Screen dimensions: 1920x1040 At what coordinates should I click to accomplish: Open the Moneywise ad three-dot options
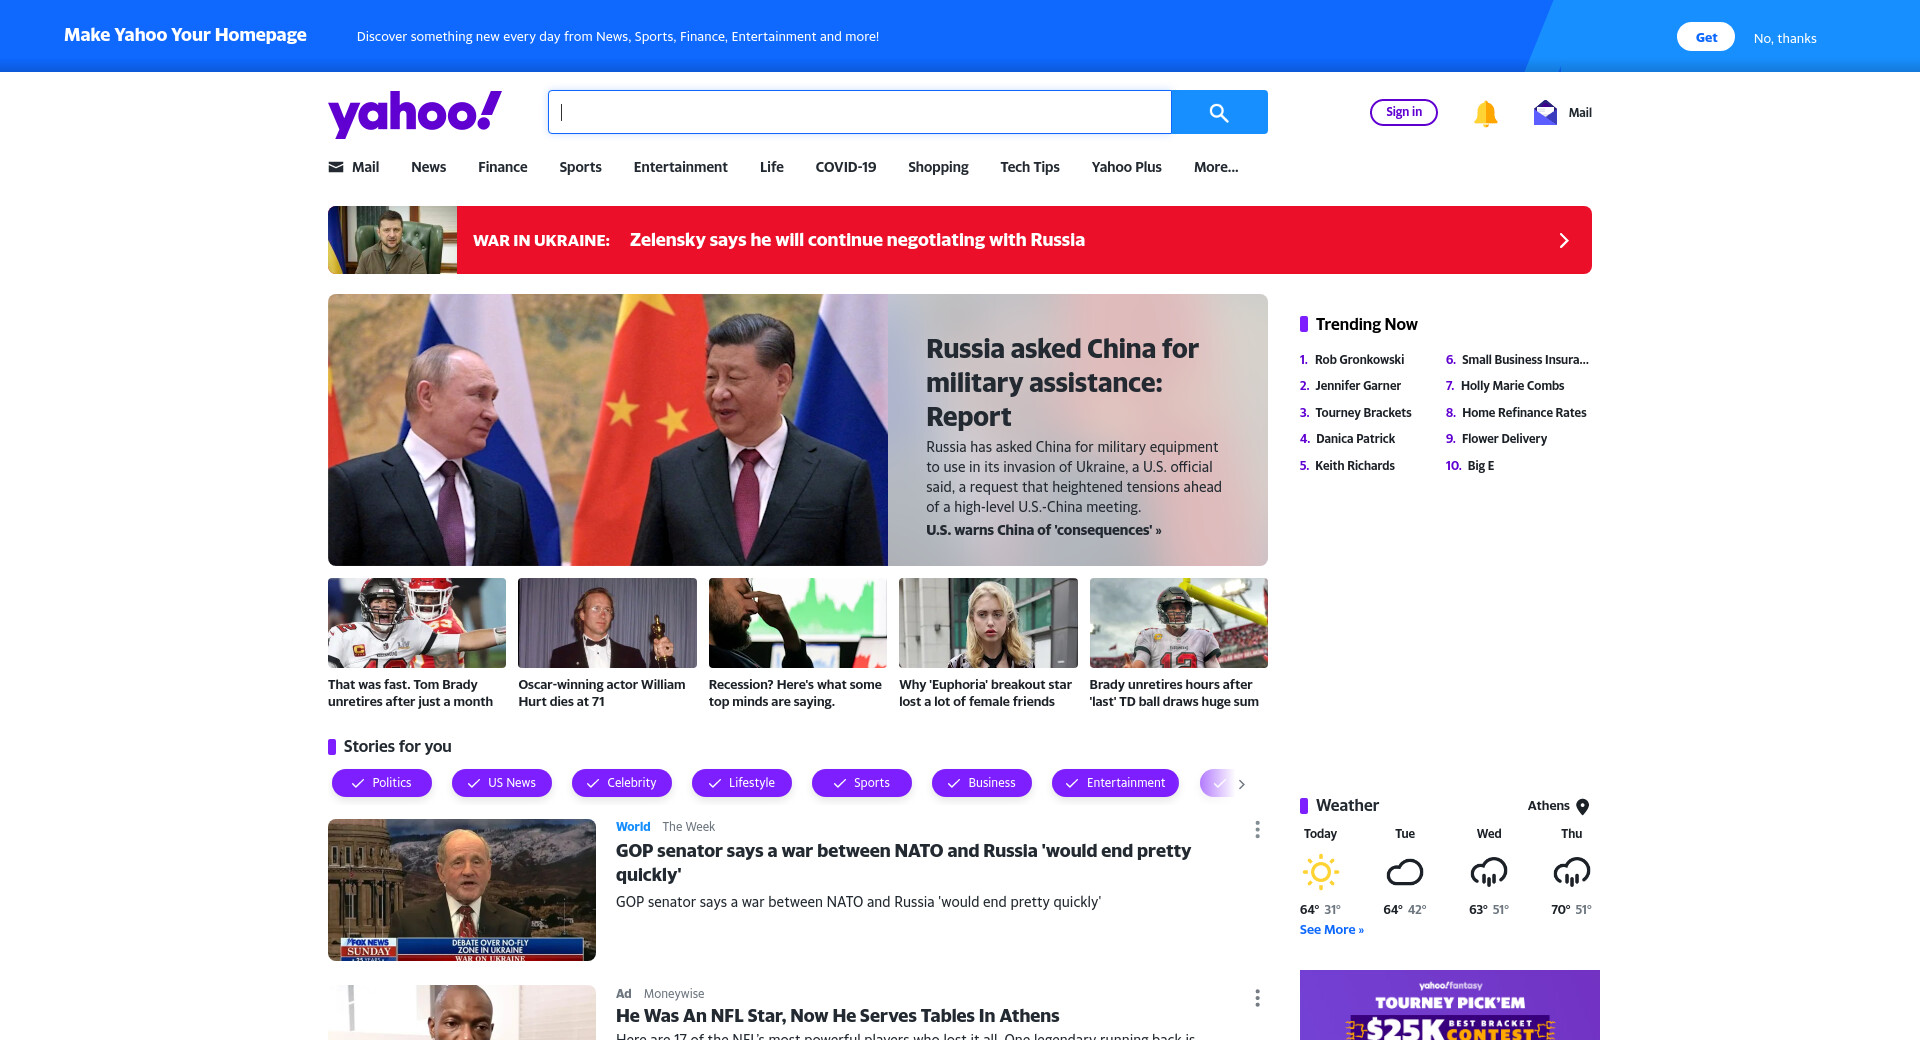pyautogui.click(x=1257, y=998)
